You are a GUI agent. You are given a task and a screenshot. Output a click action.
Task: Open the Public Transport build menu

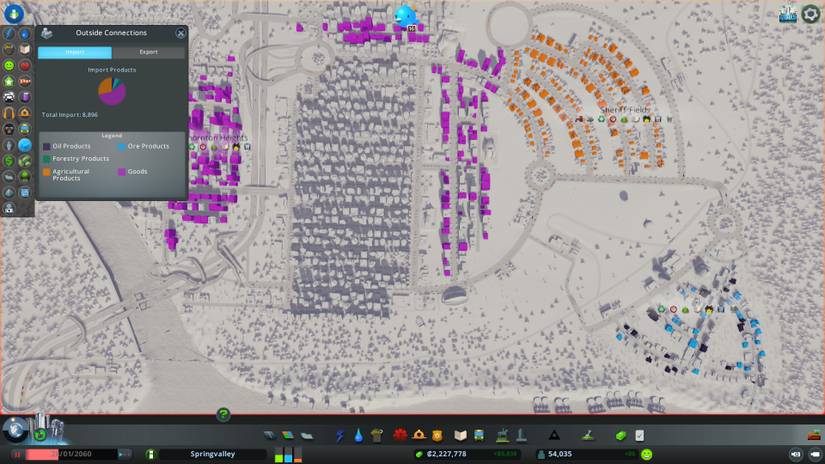[479, 435]
